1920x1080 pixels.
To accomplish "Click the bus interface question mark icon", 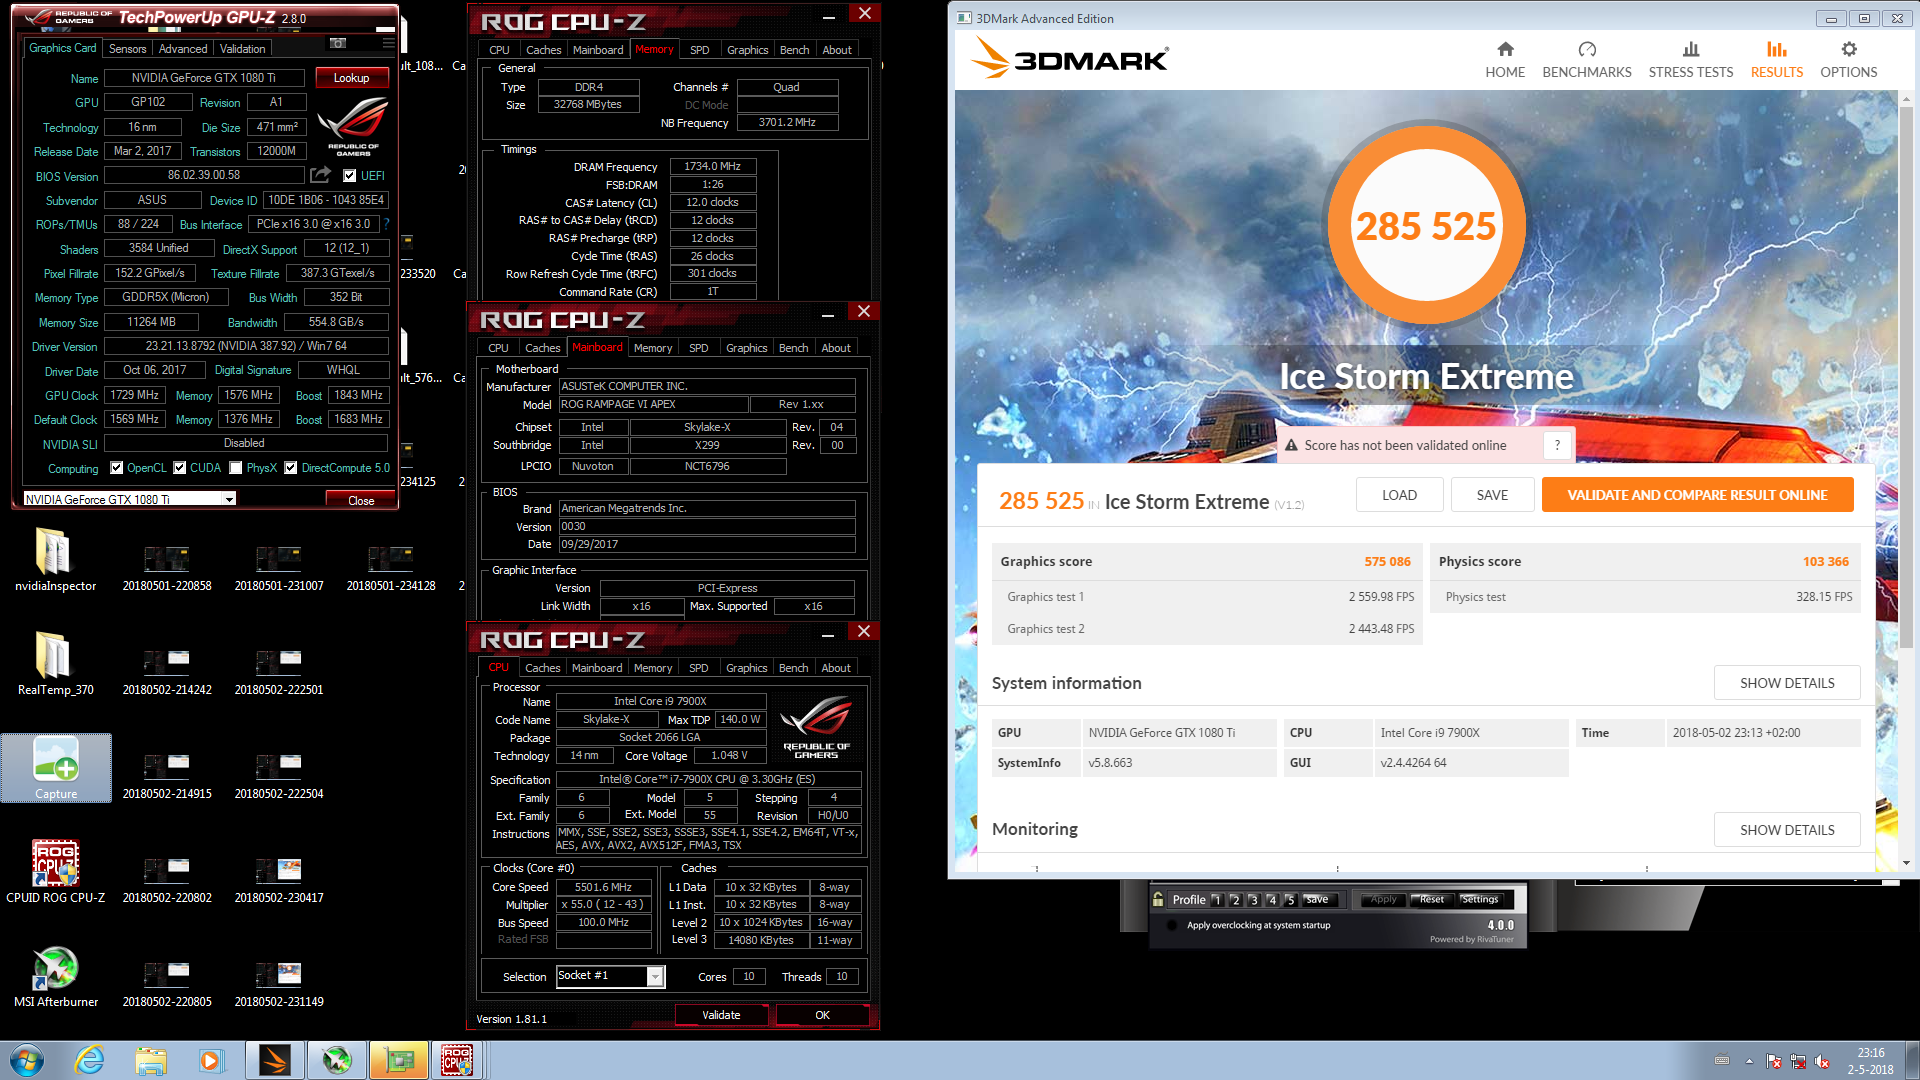I will click(x=386, y=224).
